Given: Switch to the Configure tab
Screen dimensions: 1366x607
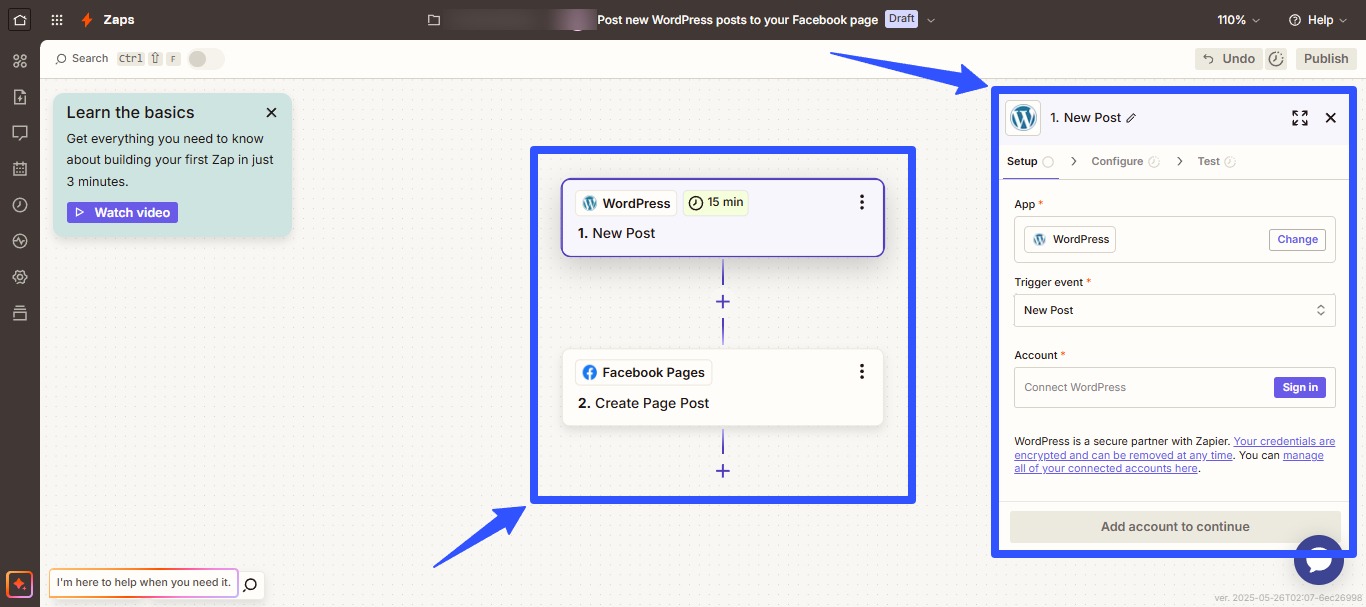Looking at the screenshot, I should click(x=1117, y=161).
